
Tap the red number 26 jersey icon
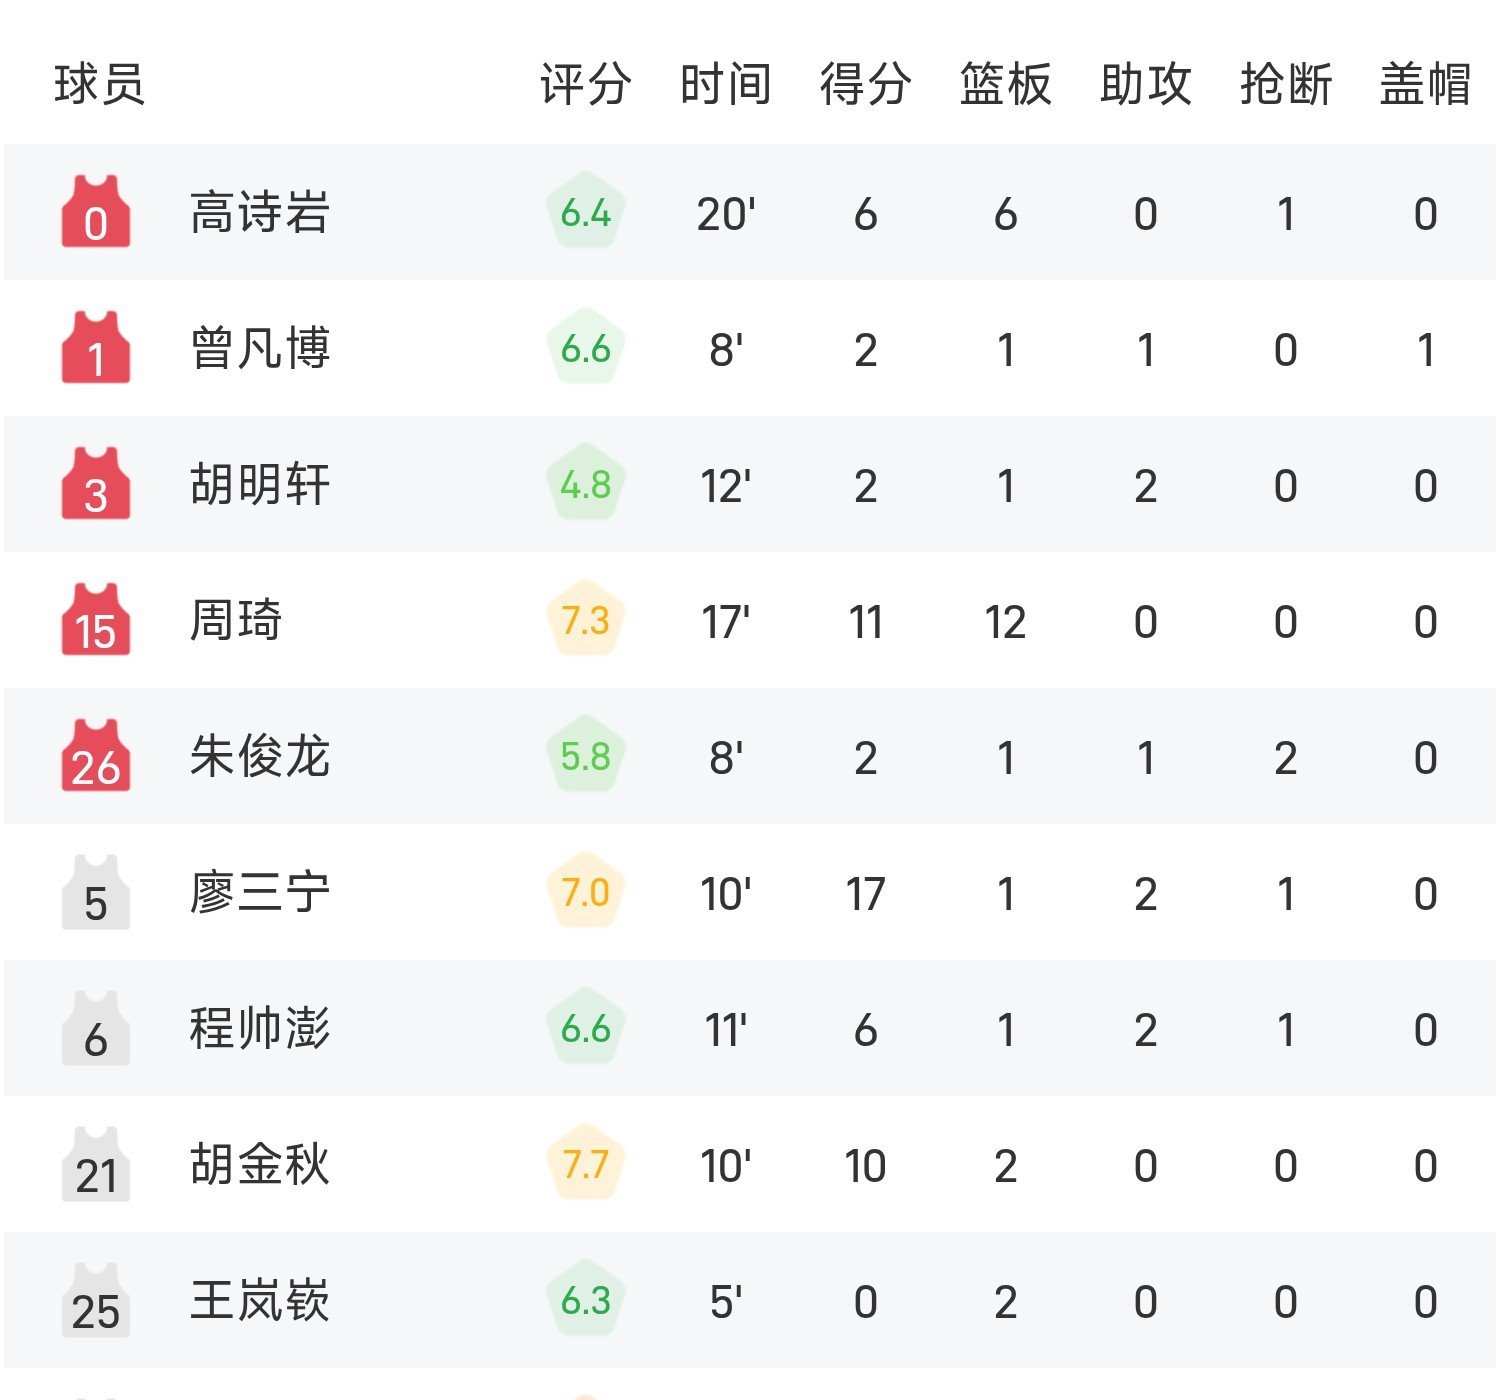coord(96,756)
